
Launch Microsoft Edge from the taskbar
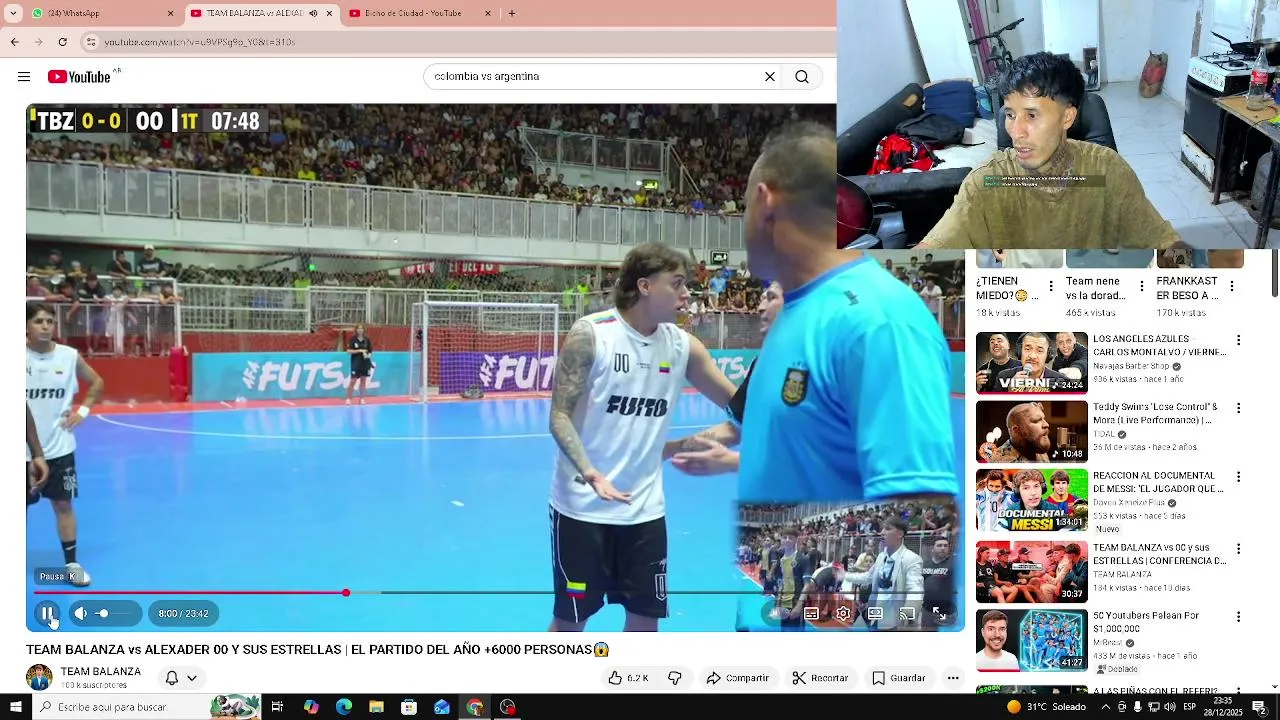click(x=344, y=707)
